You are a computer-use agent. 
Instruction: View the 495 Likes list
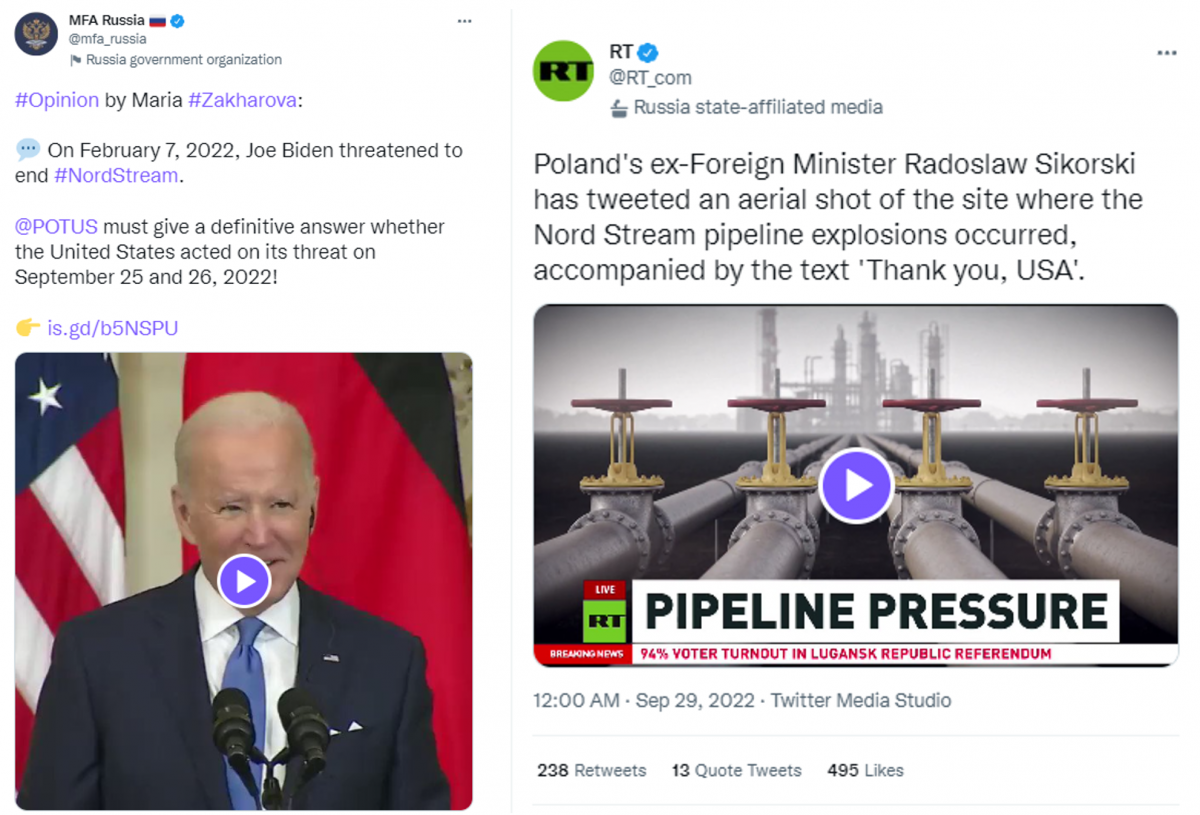pyautogui.click(x=865, y=770)
